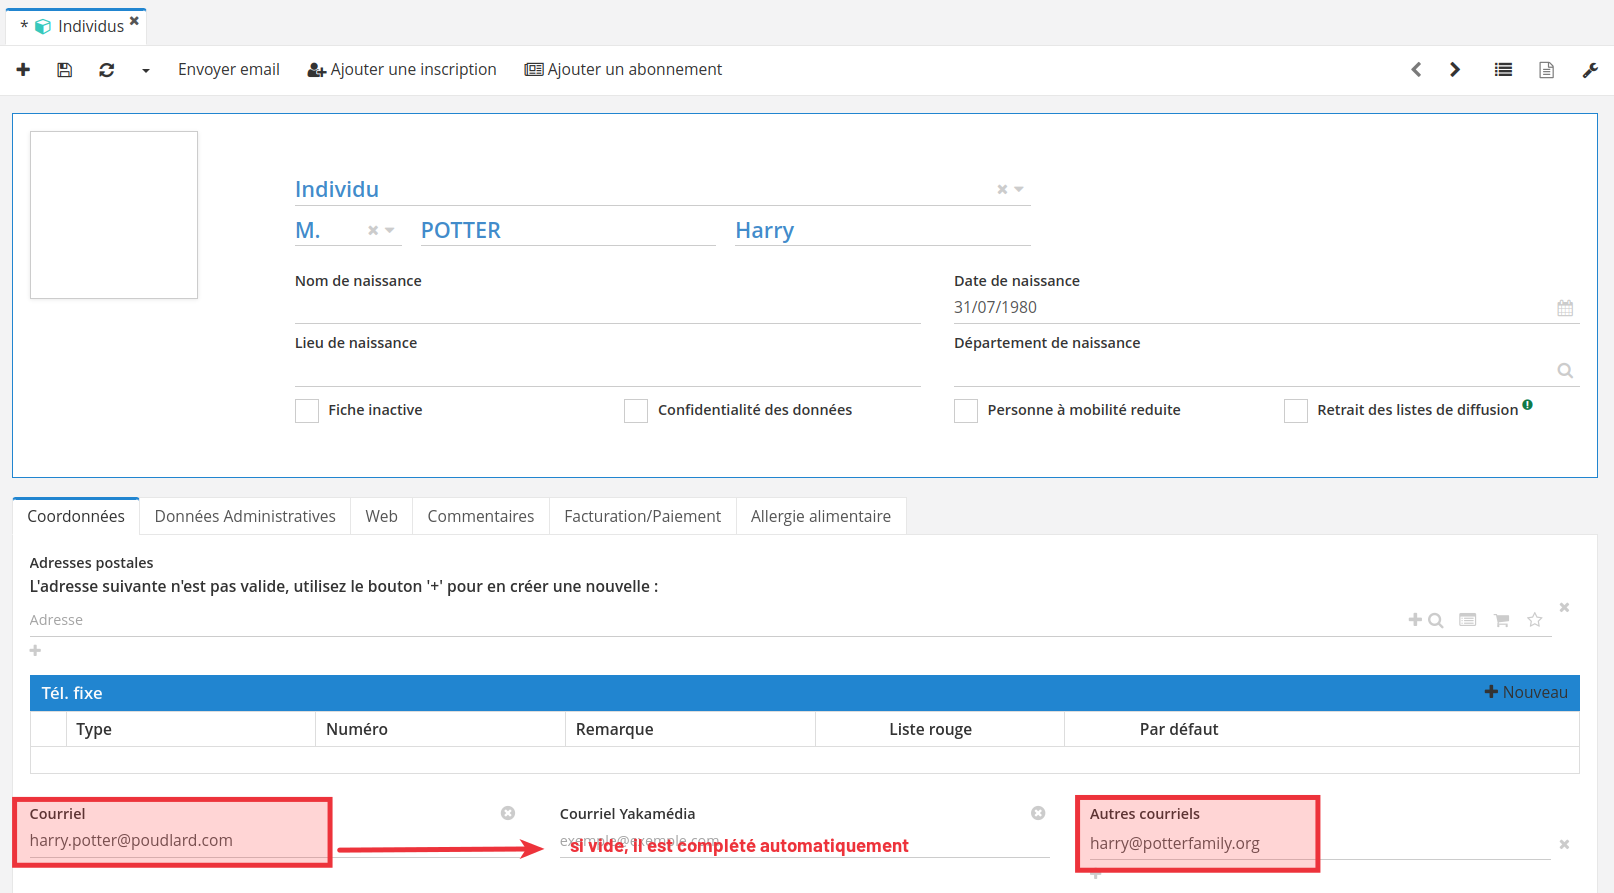This screenshot has width=1614, height=893.
Task: Clear Courriel Yakamédia with circled X
Action: coord(1038,813)
